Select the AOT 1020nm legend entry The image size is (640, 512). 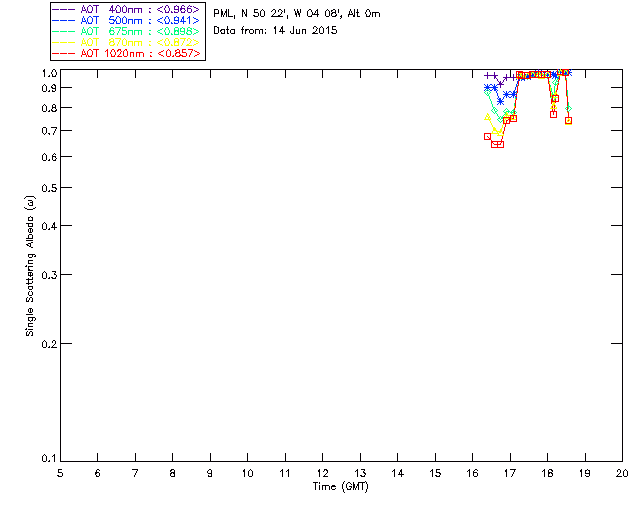point(126,53)
